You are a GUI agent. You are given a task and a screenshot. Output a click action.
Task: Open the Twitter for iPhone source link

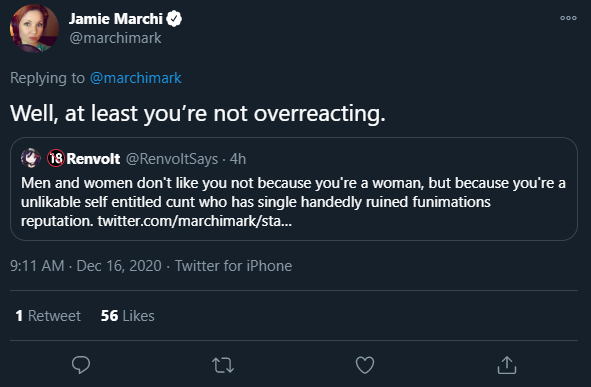tap(233, 266)
